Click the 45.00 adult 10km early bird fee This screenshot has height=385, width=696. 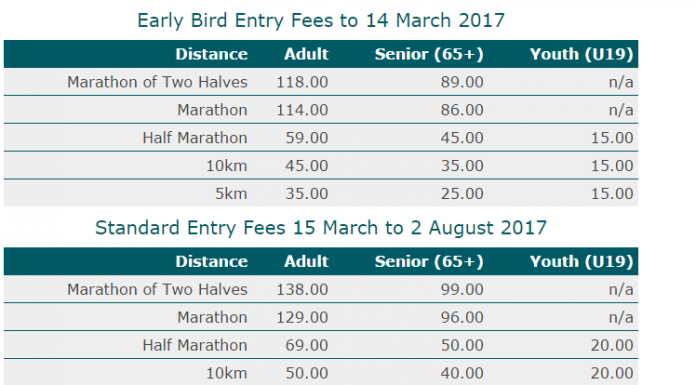click(307, 166)
